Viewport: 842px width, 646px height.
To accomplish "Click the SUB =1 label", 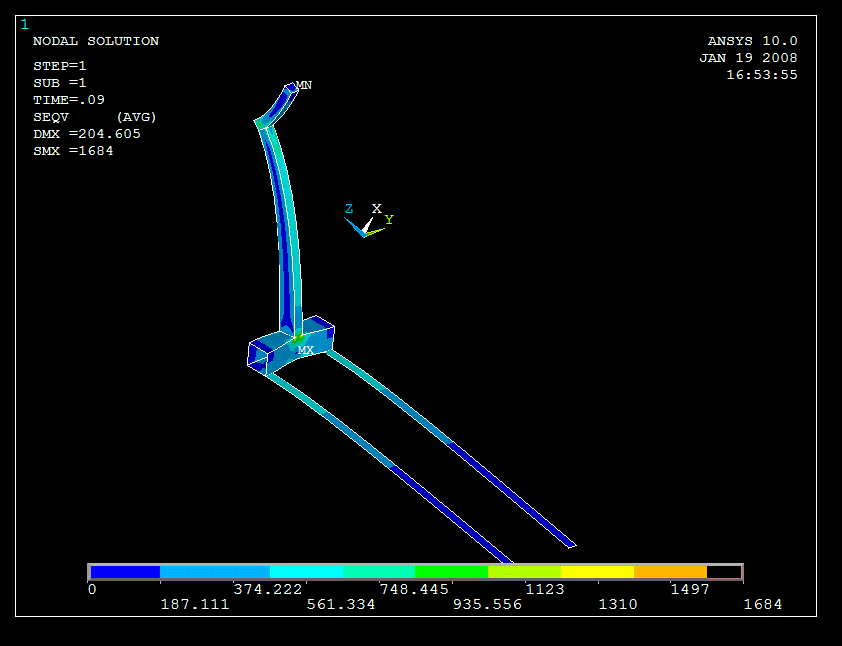I will pos(60,83).
